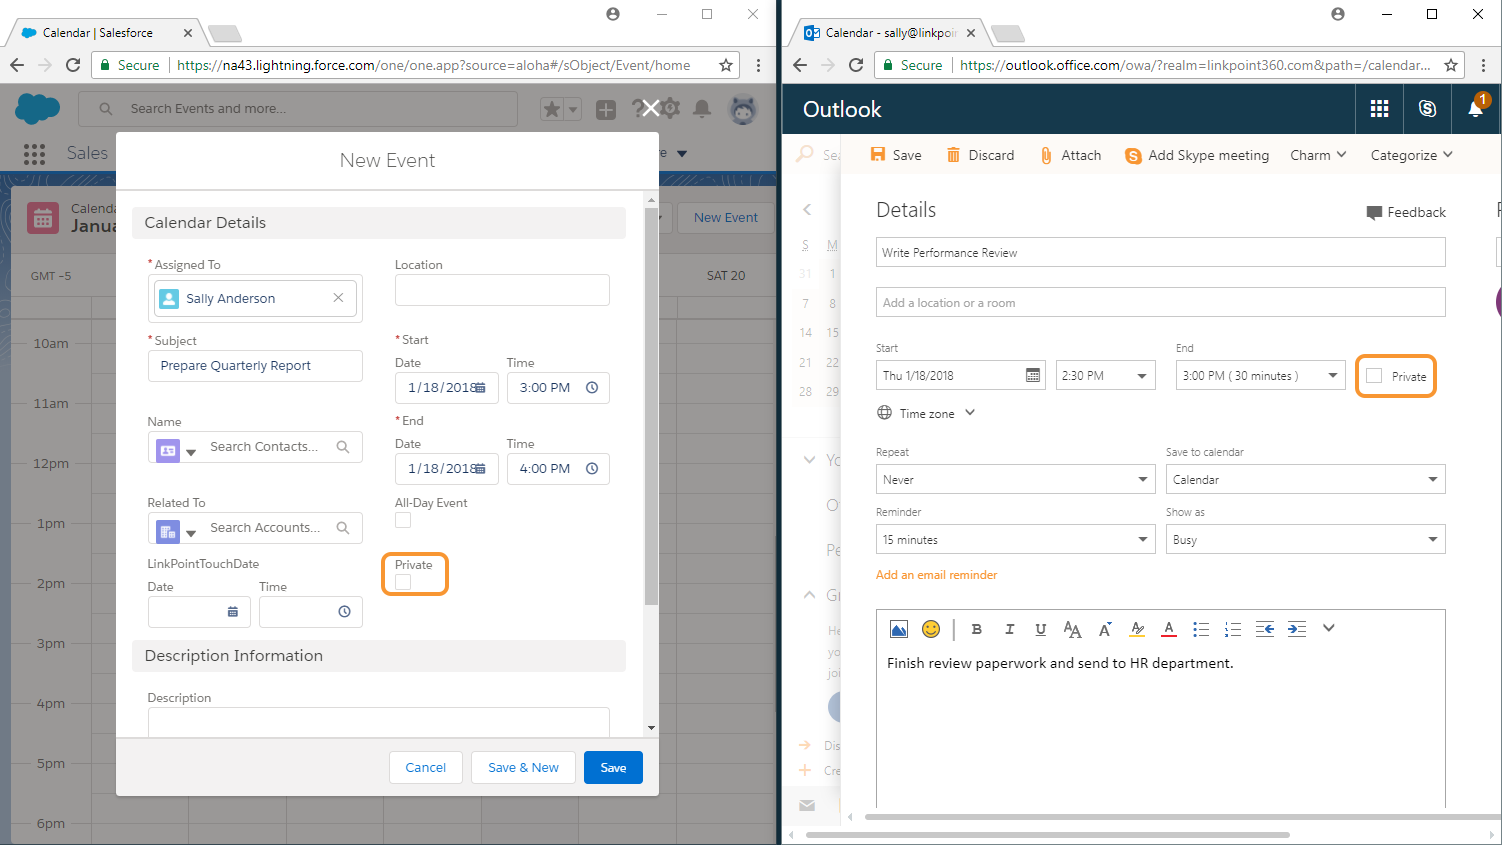Open the LinkPointTouchDate calendar picker
Viewport: 1502px width, 845px height.
pyautogui.click(x=233, y=611)
